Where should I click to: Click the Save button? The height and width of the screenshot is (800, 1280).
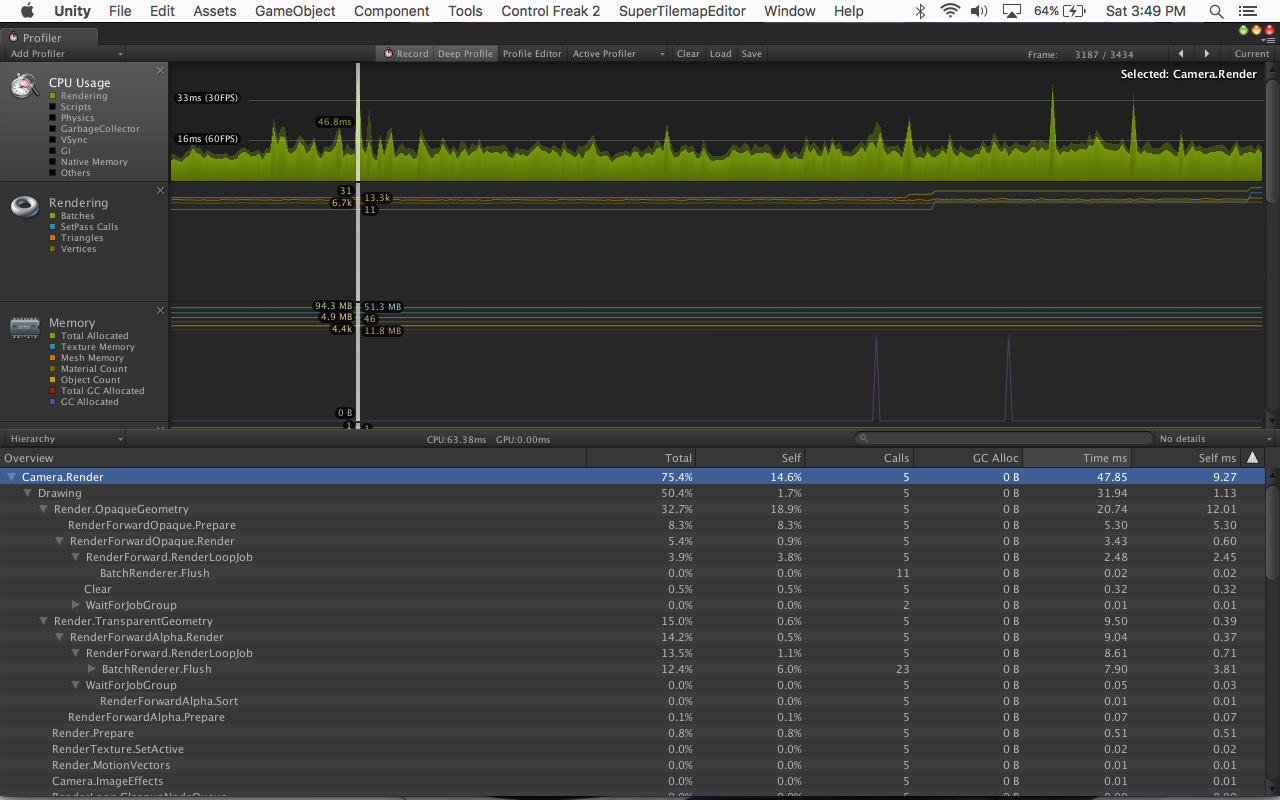(752, 54)
